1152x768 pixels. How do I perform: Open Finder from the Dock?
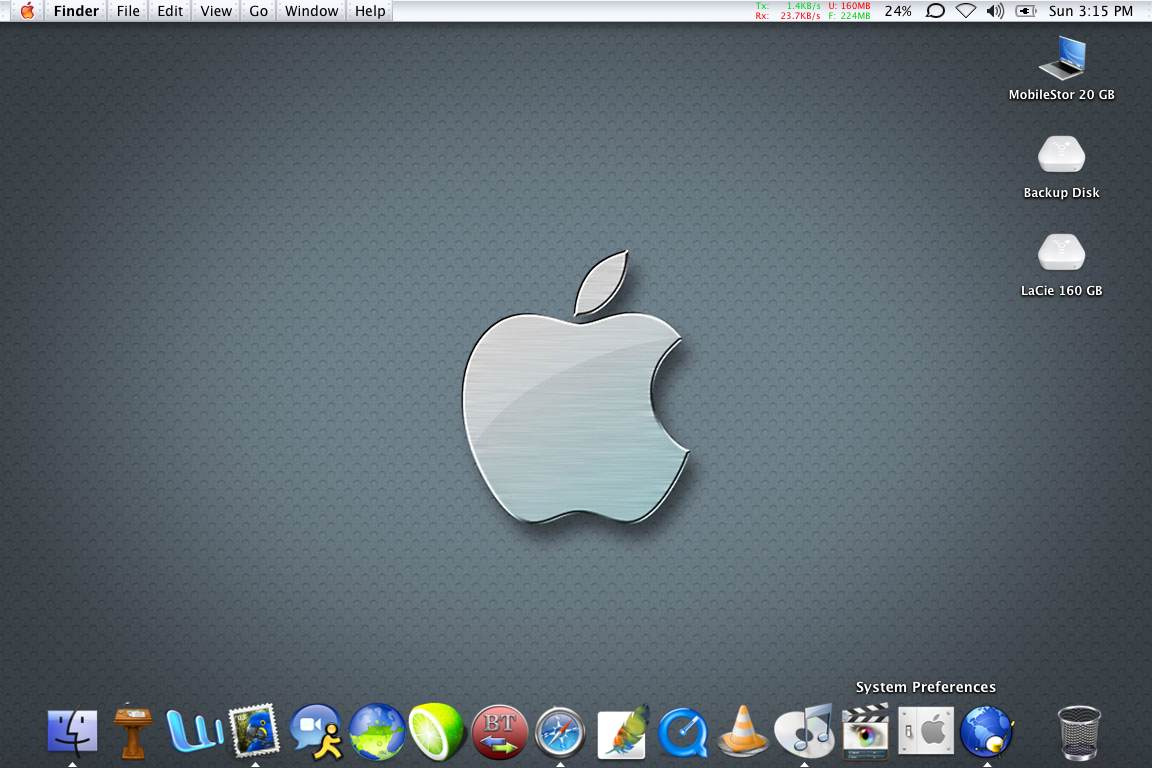pyautogui.click(x=72, y=731)
